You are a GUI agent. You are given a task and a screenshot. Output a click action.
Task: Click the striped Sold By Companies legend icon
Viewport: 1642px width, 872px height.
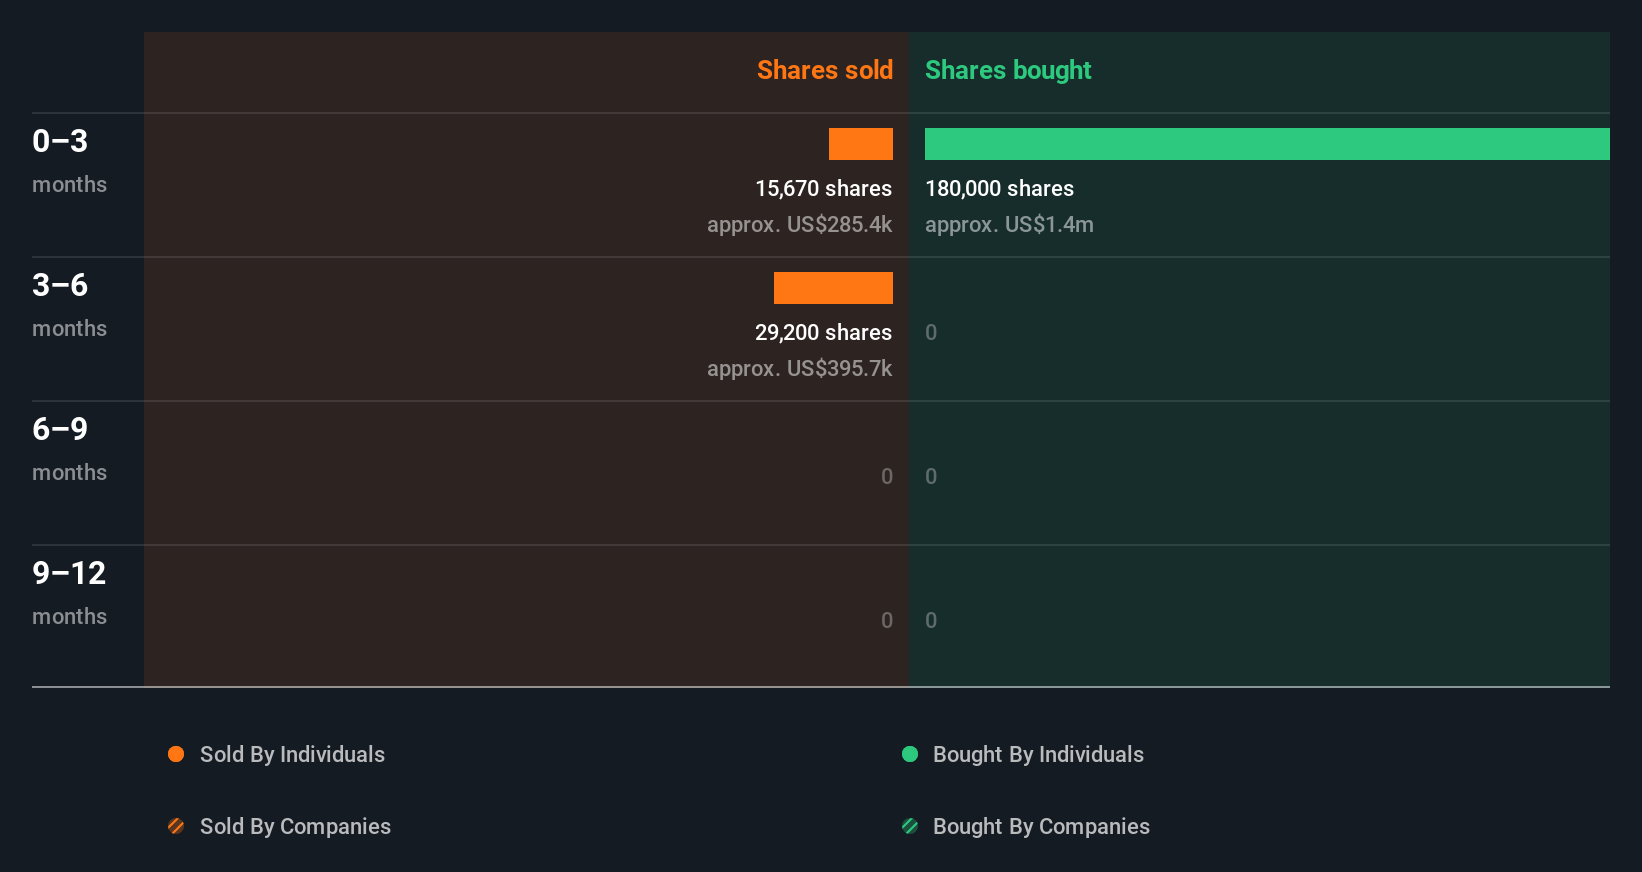coord(176,826)
